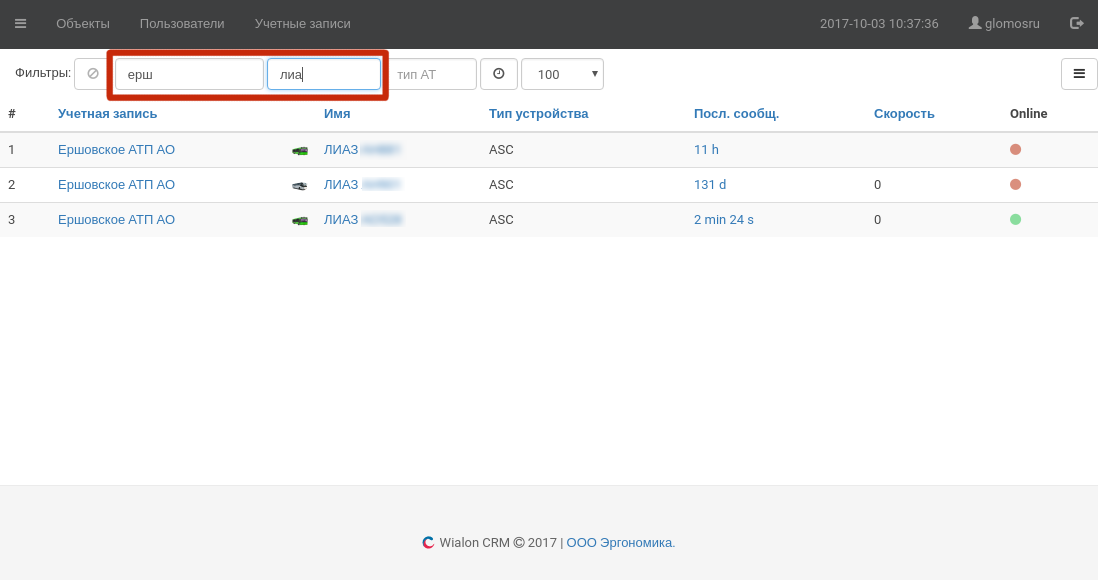Click the bus icon in row 1
This screenshot has height=580, width=1098.
pyautogui.click(x=300, y=150)
